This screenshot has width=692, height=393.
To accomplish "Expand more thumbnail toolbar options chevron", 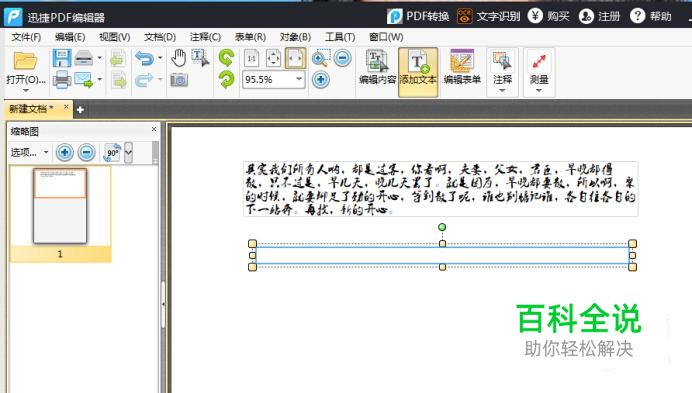I will pos(128,153).
